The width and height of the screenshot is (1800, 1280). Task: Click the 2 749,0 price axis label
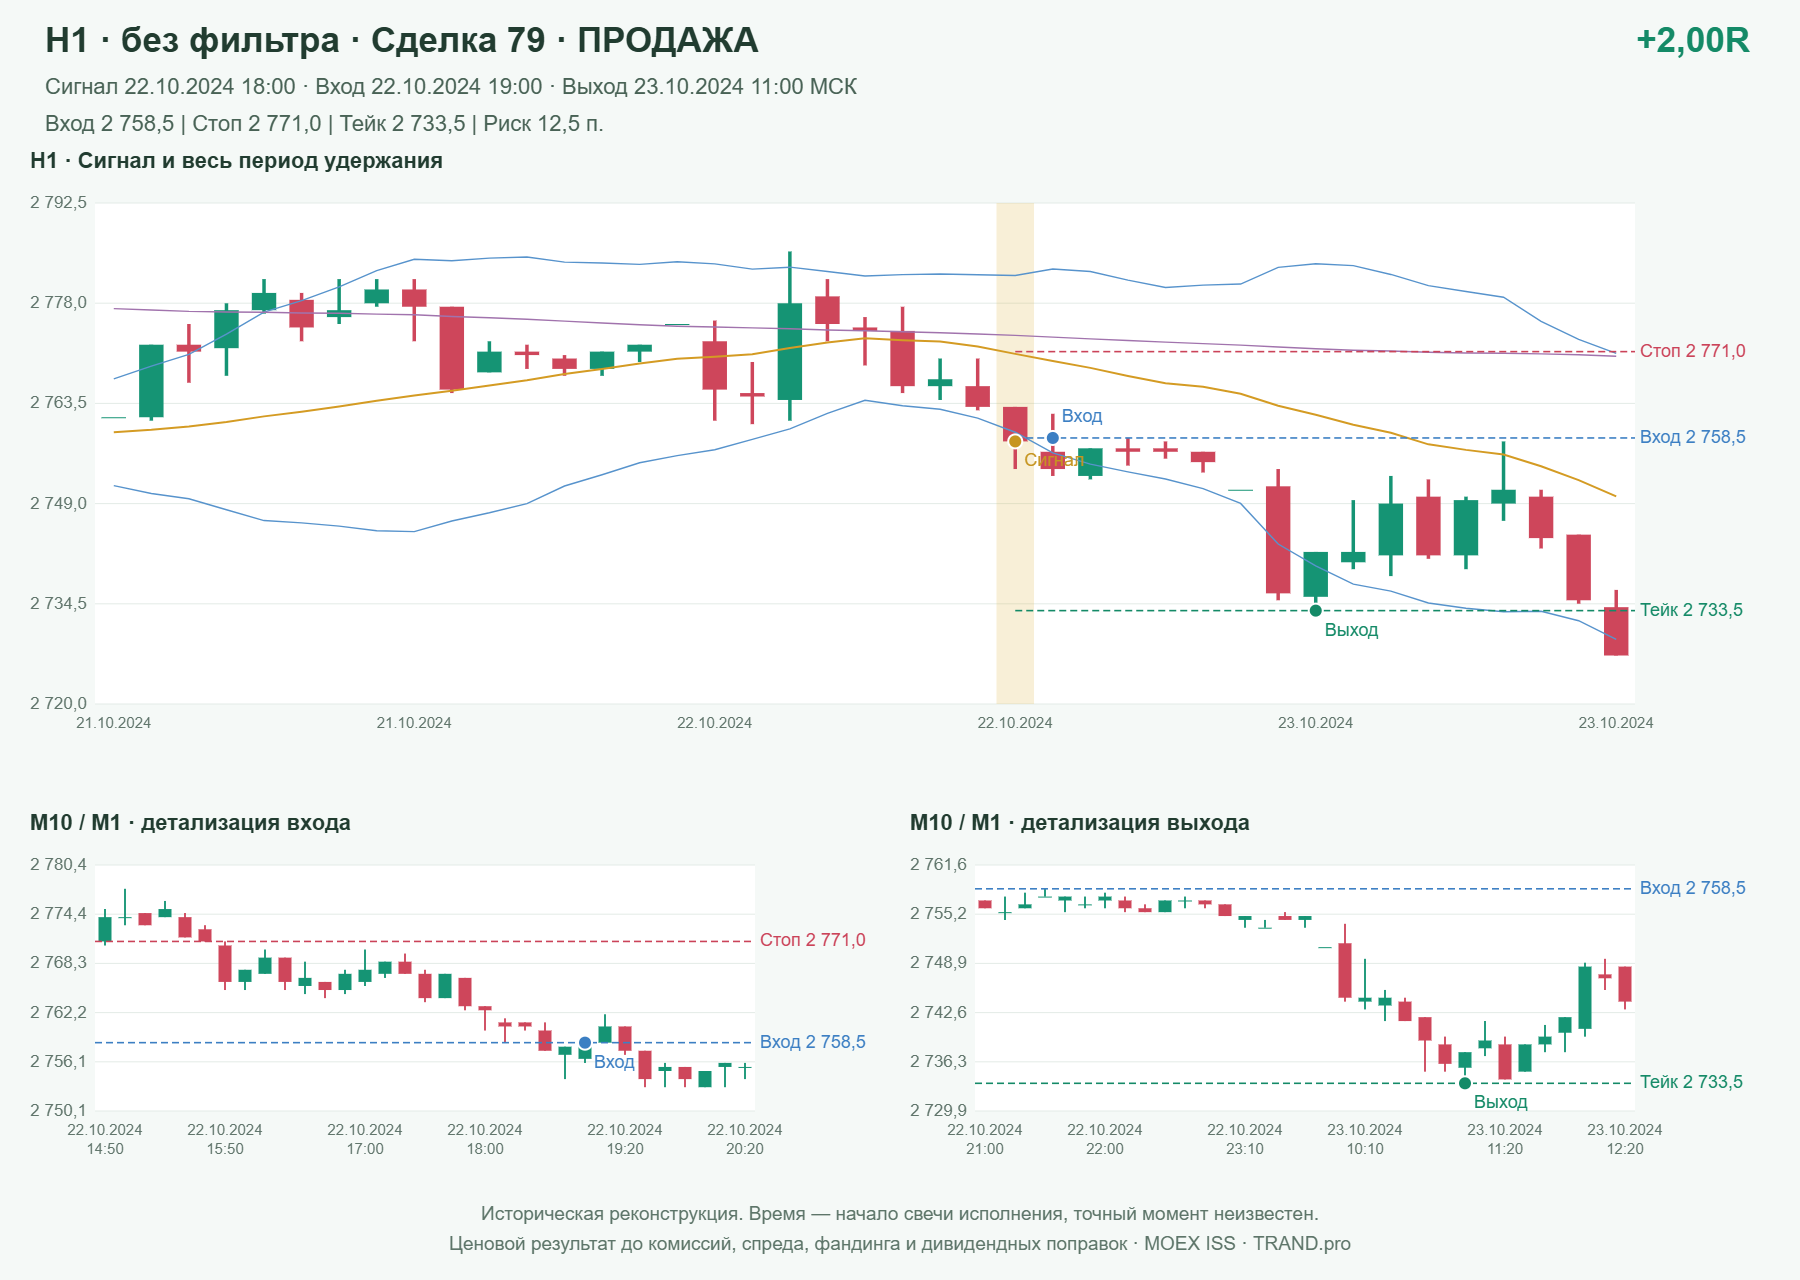(x=58, y=503)
